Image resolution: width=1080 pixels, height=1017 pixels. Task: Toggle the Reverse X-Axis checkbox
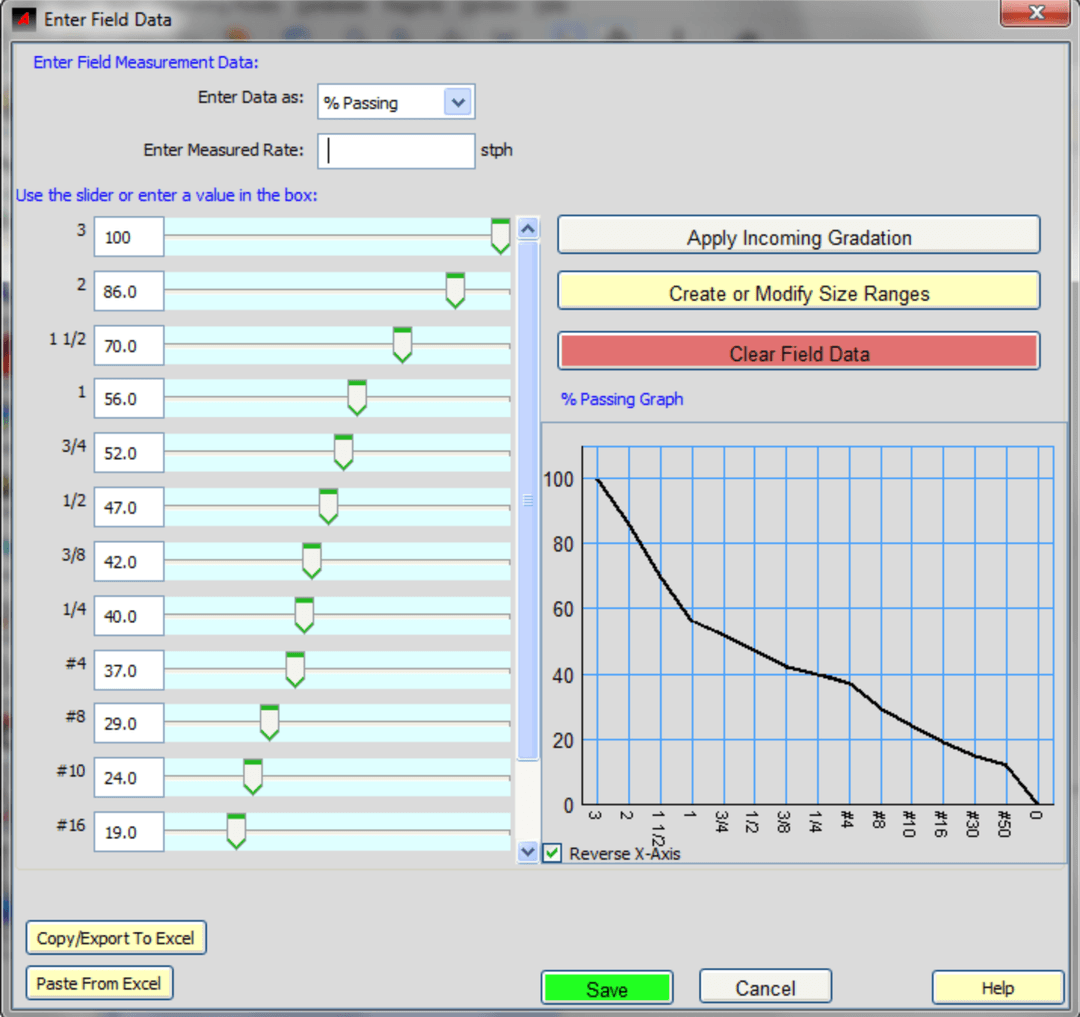(x=553, y=853)
